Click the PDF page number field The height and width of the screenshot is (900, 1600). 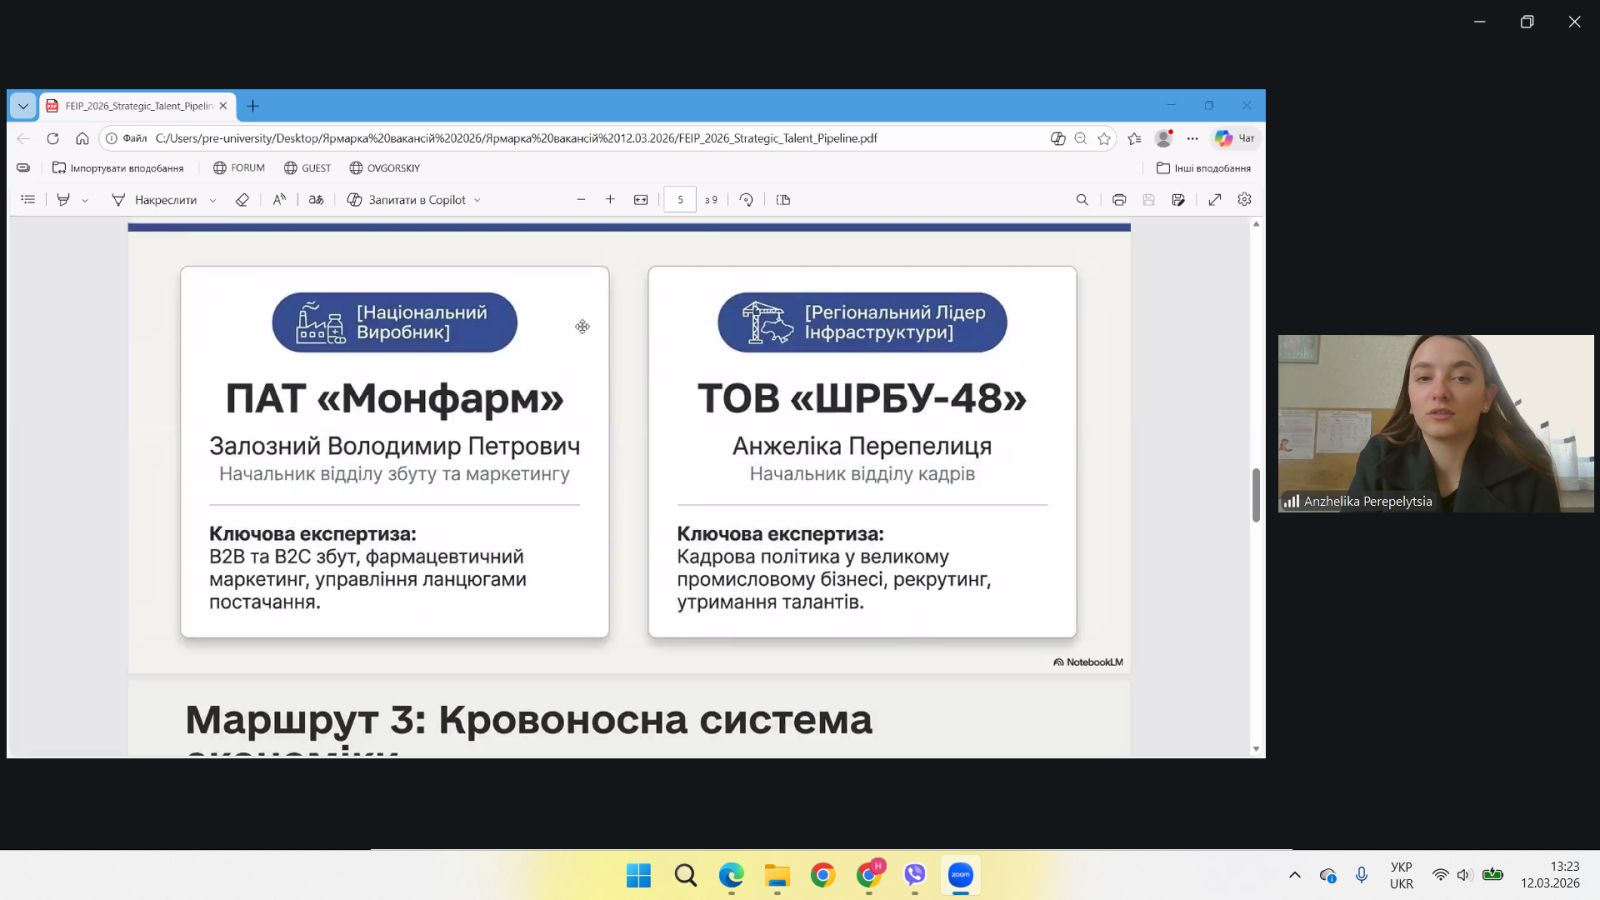pyautogui.click(x=680, y=200)
